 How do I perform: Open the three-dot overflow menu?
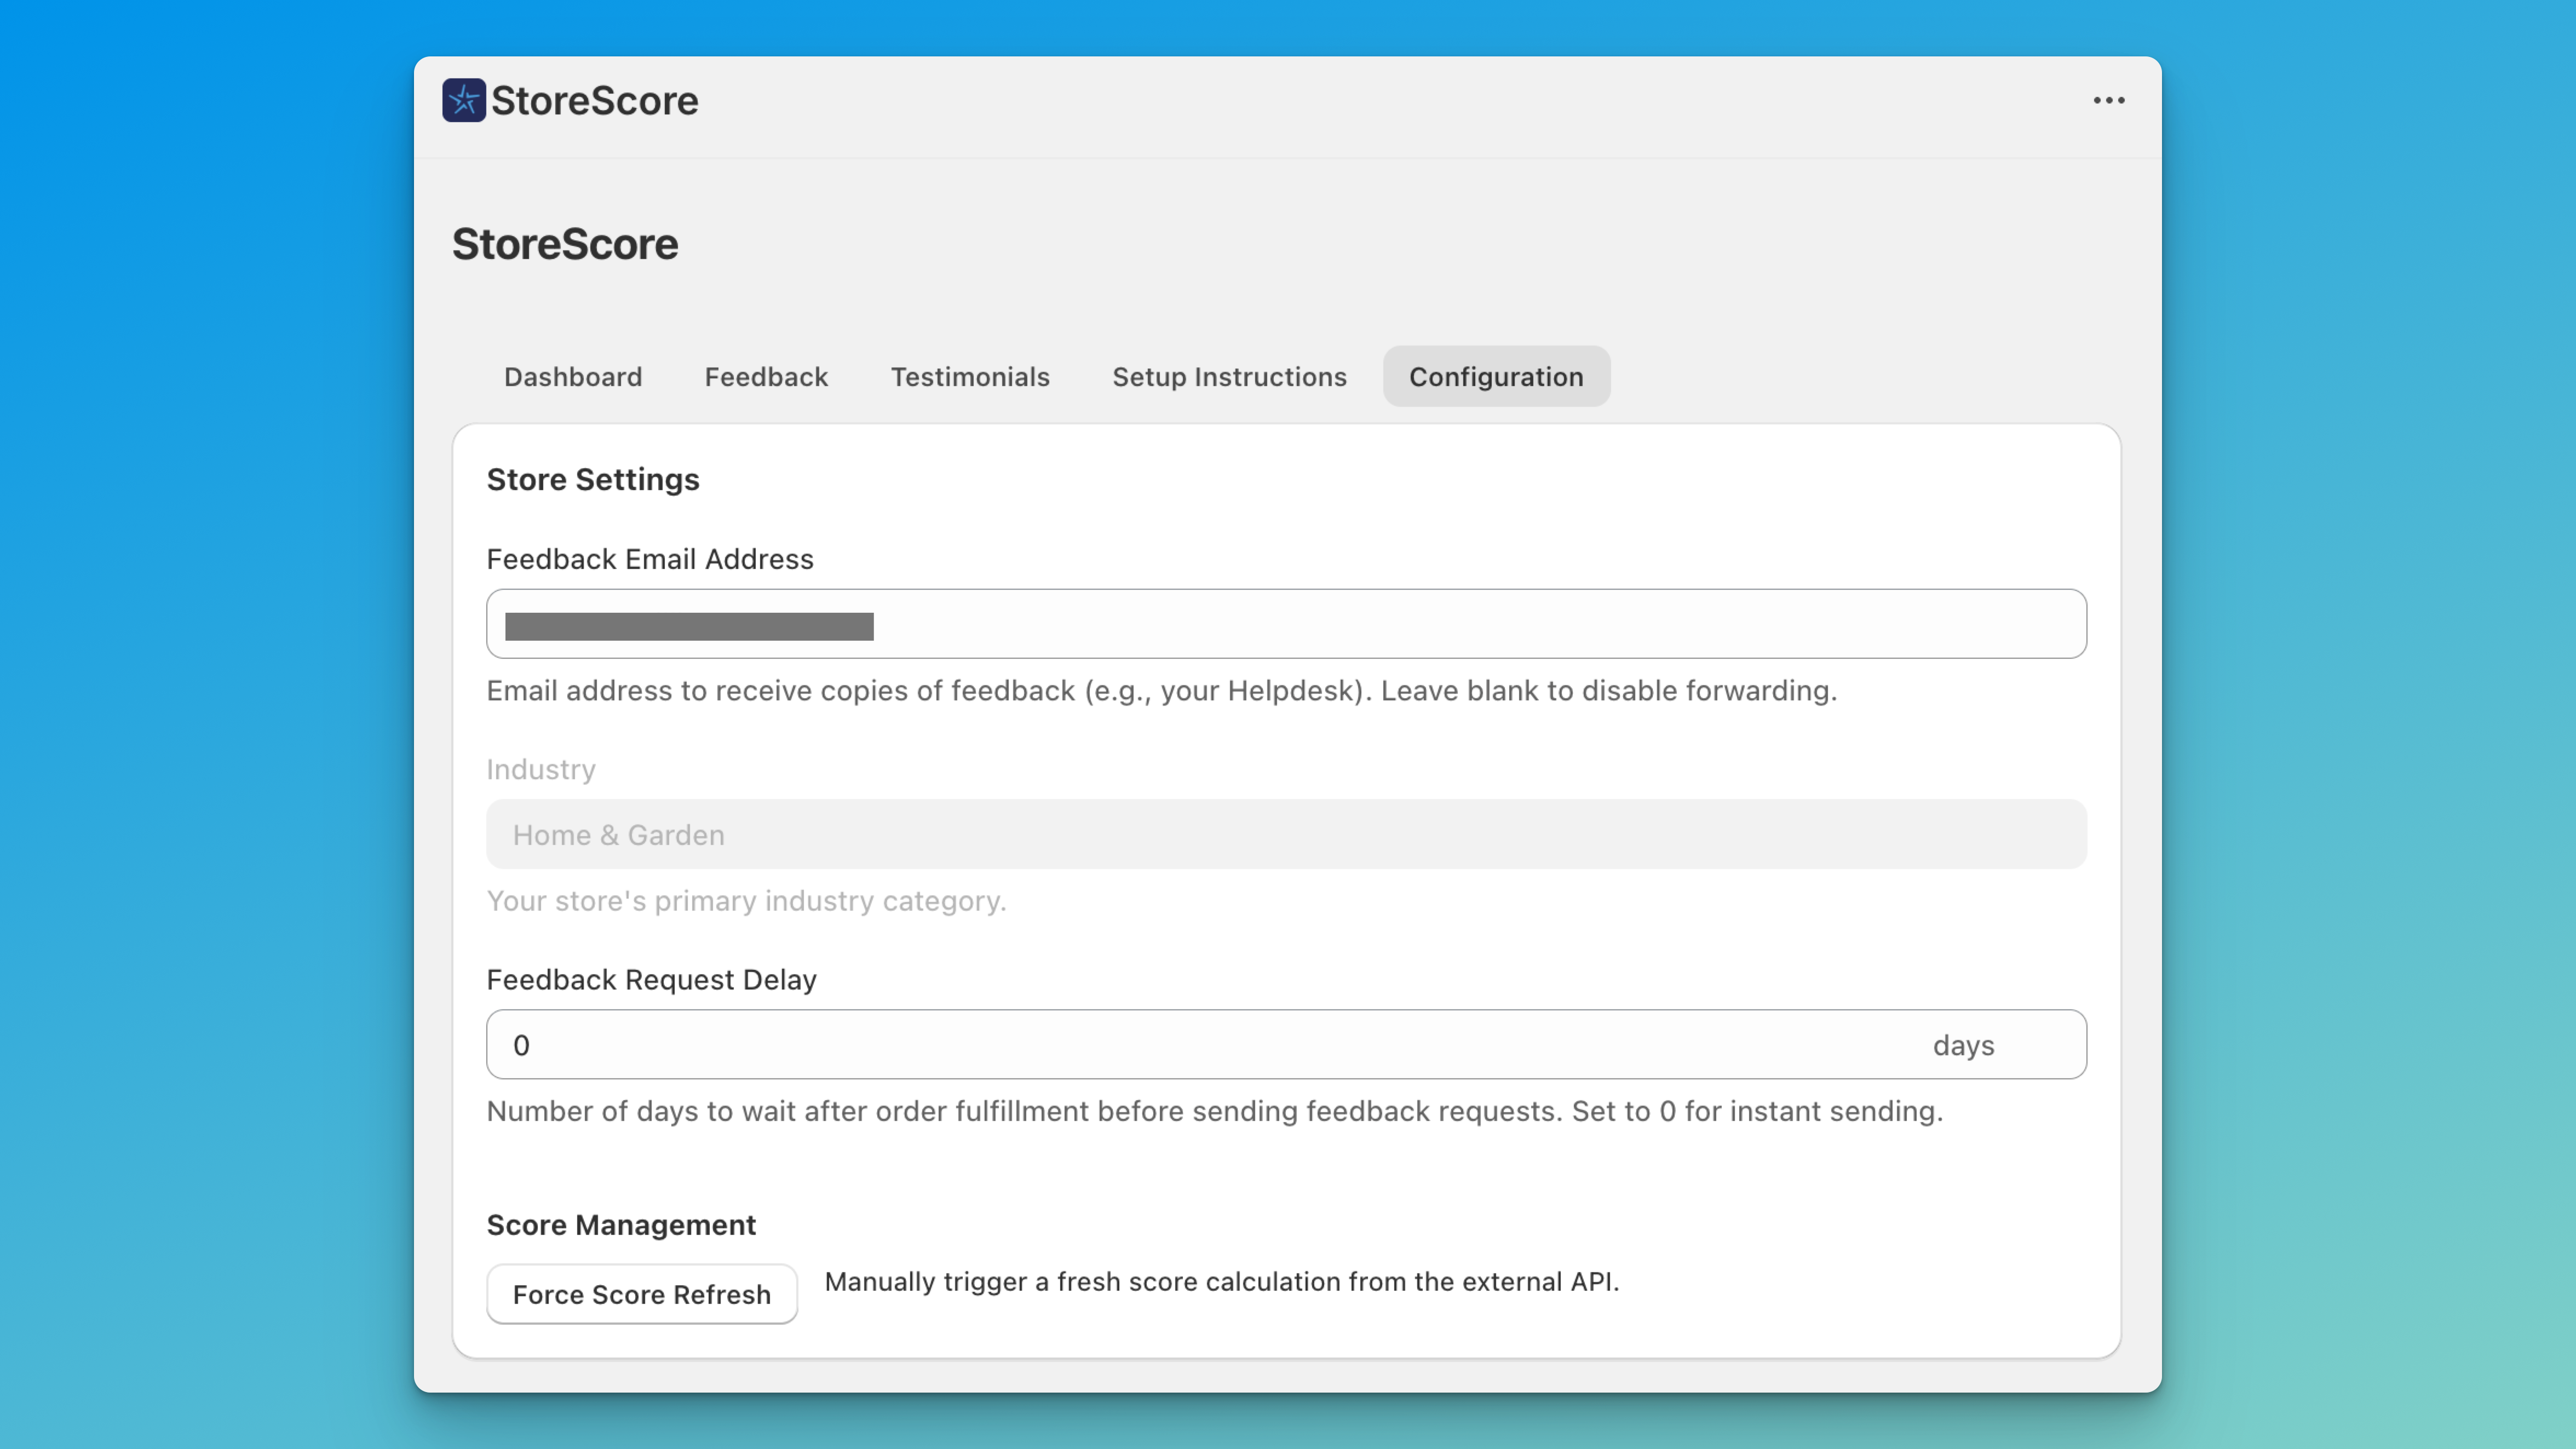point(2108,100)
